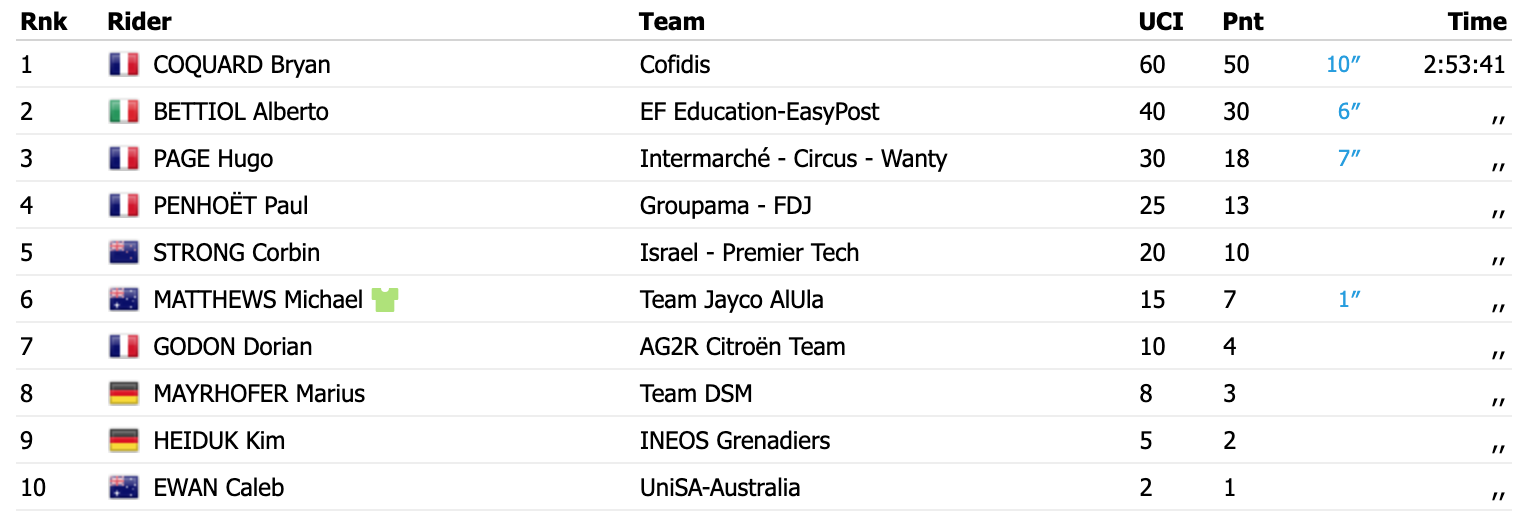Click the German flag beside HEIDUK Kim
1530x518 pixels.
tap(123, 441)
